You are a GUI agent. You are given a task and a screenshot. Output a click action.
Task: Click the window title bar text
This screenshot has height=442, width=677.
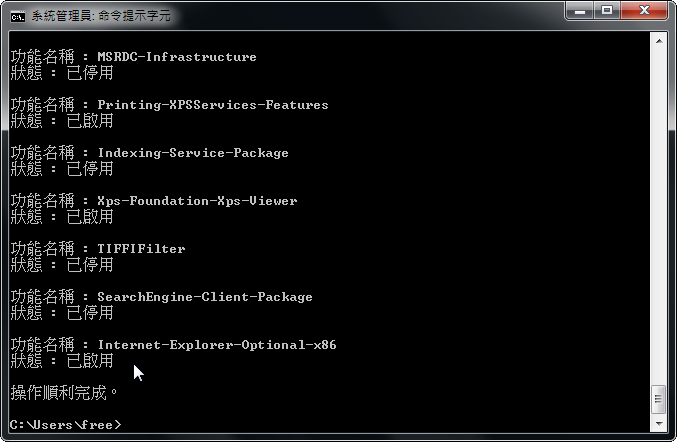click(101, 16)
